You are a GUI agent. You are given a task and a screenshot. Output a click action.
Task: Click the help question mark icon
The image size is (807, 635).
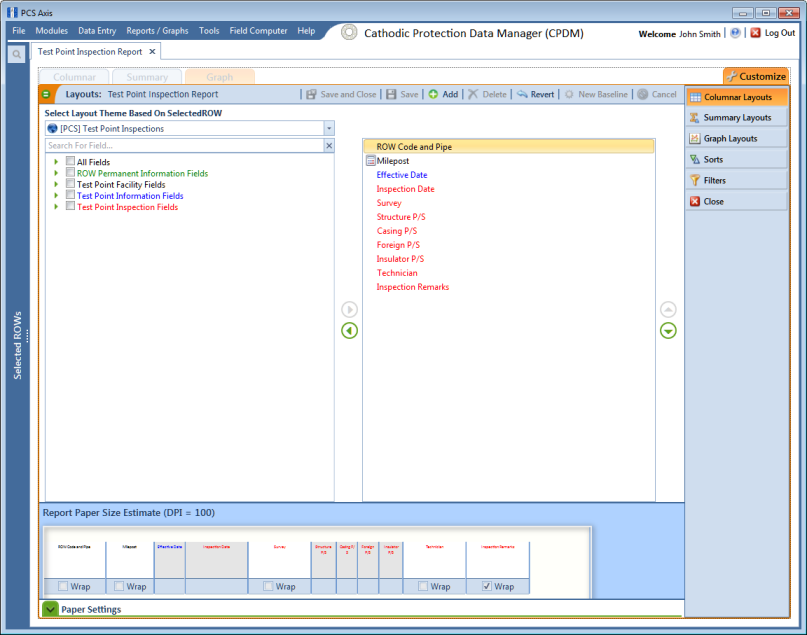(735, 33)
